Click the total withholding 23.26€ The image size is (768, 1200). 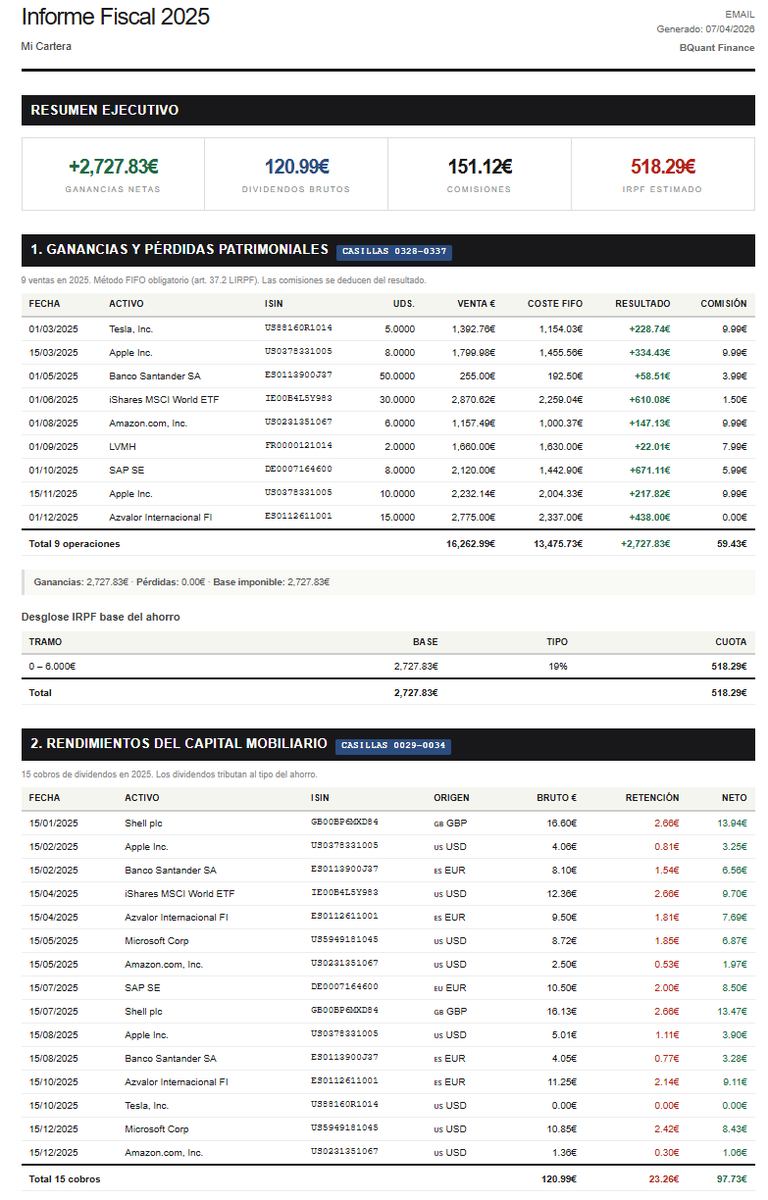[664, 1180]
